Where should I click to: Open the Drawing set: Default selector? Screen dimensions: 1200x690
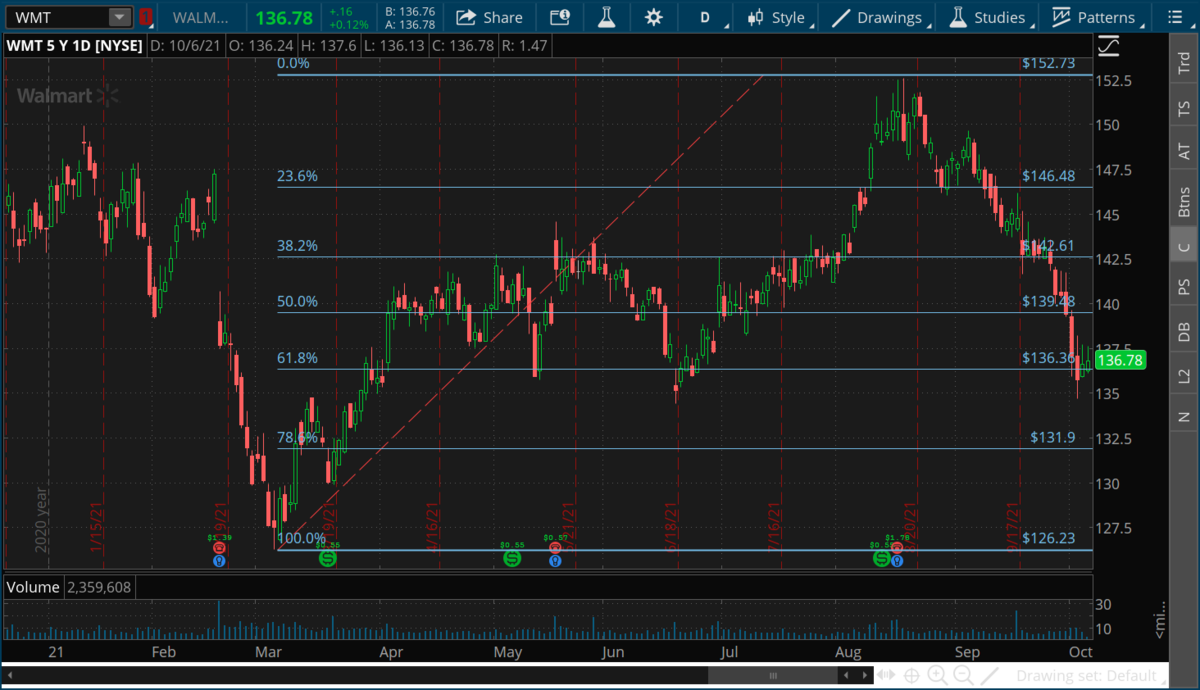(x=1091, y=675)
